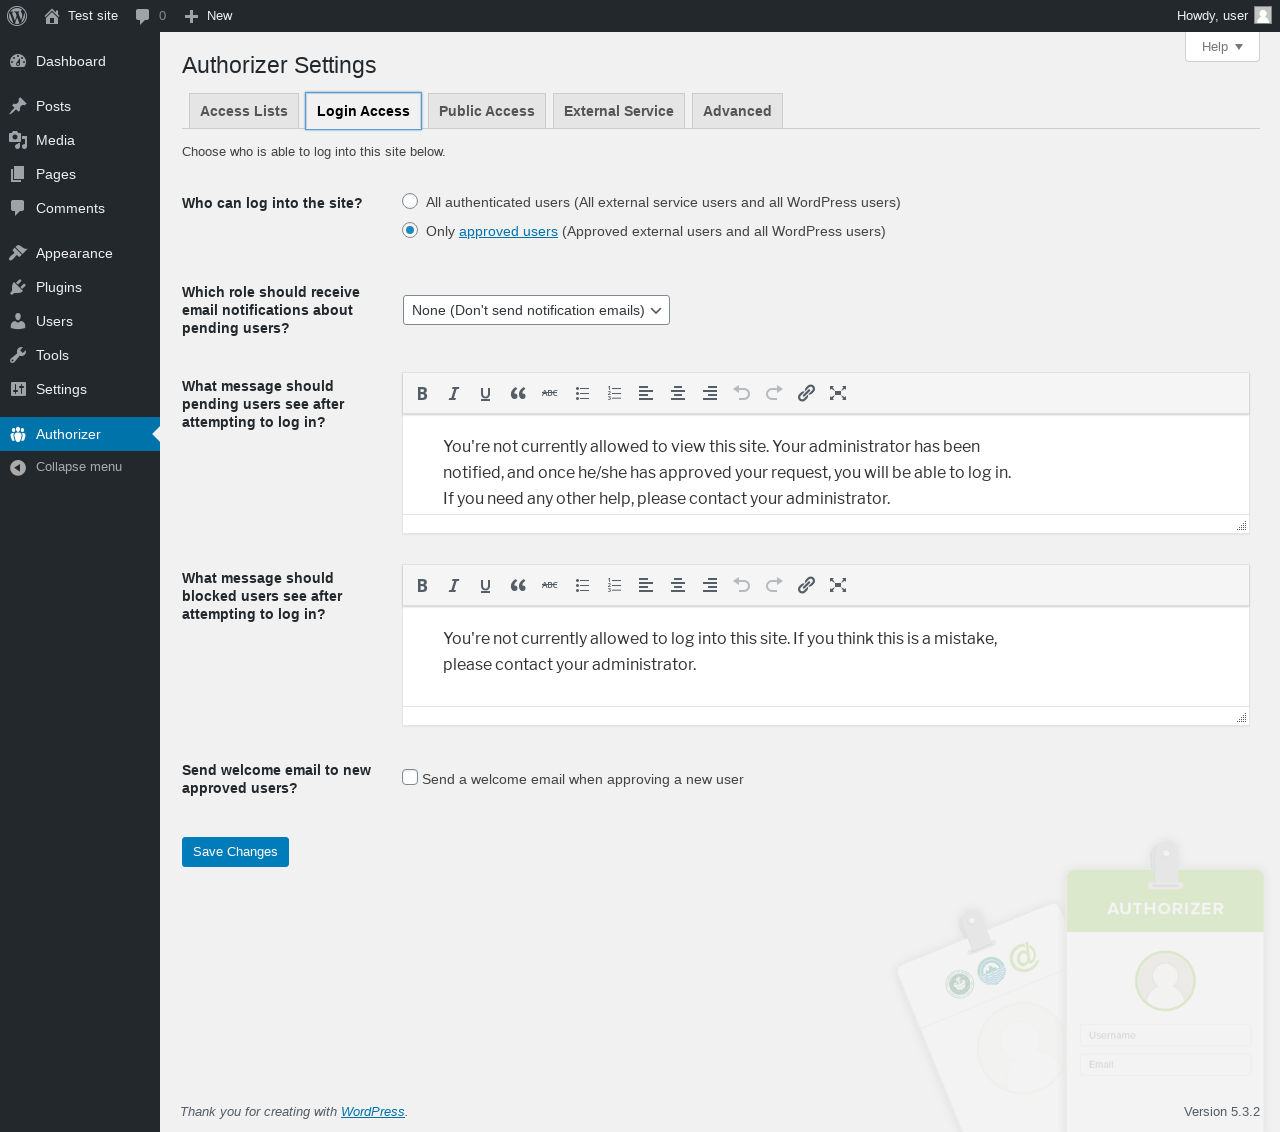Click Blockquote in pending users message editor
1280x1132 pixels.
518,393
